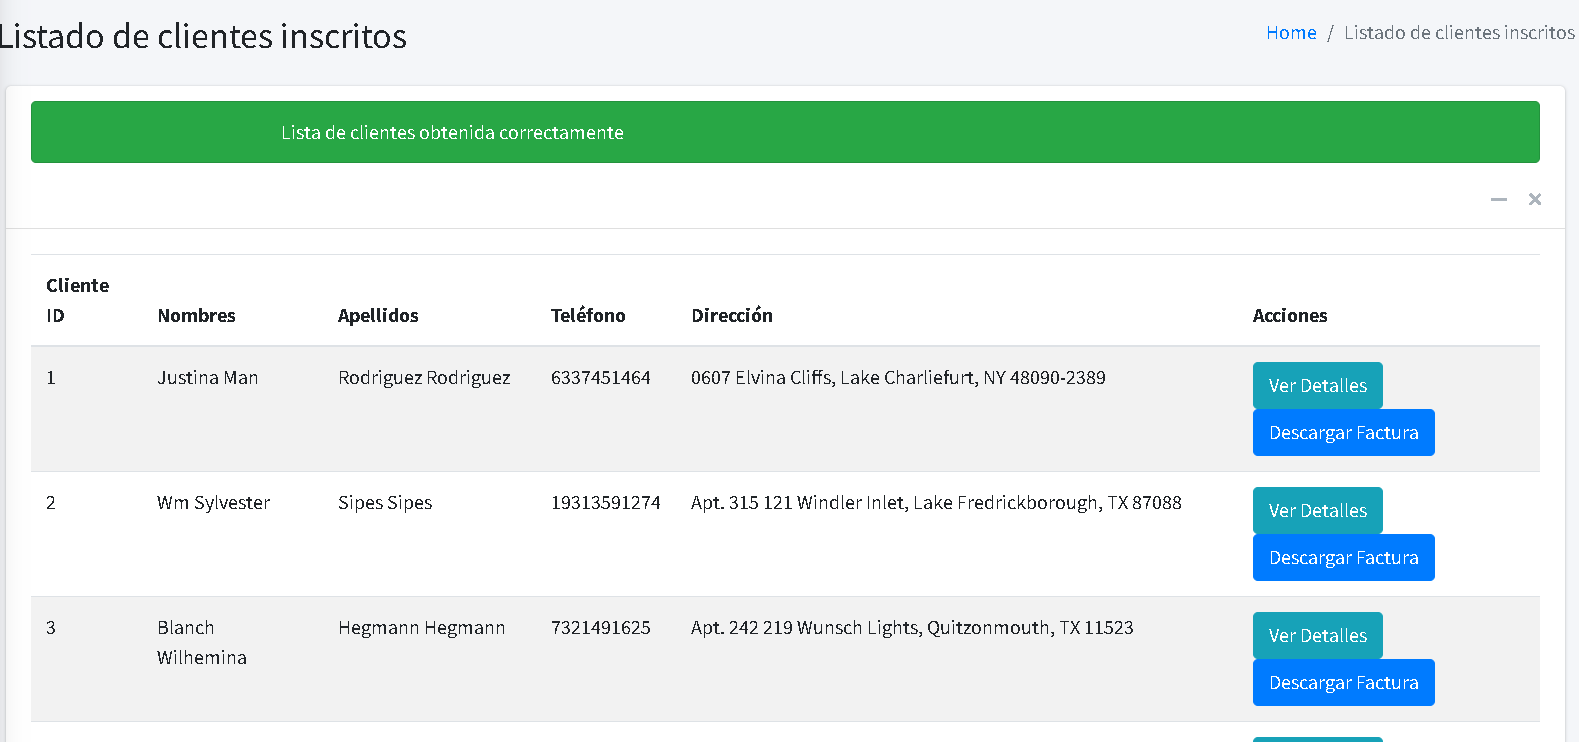Click the Hegmann Hegmann surname cell
Image resolution: width=1579 pixels, height=742 pixels.
click(421, 627)
